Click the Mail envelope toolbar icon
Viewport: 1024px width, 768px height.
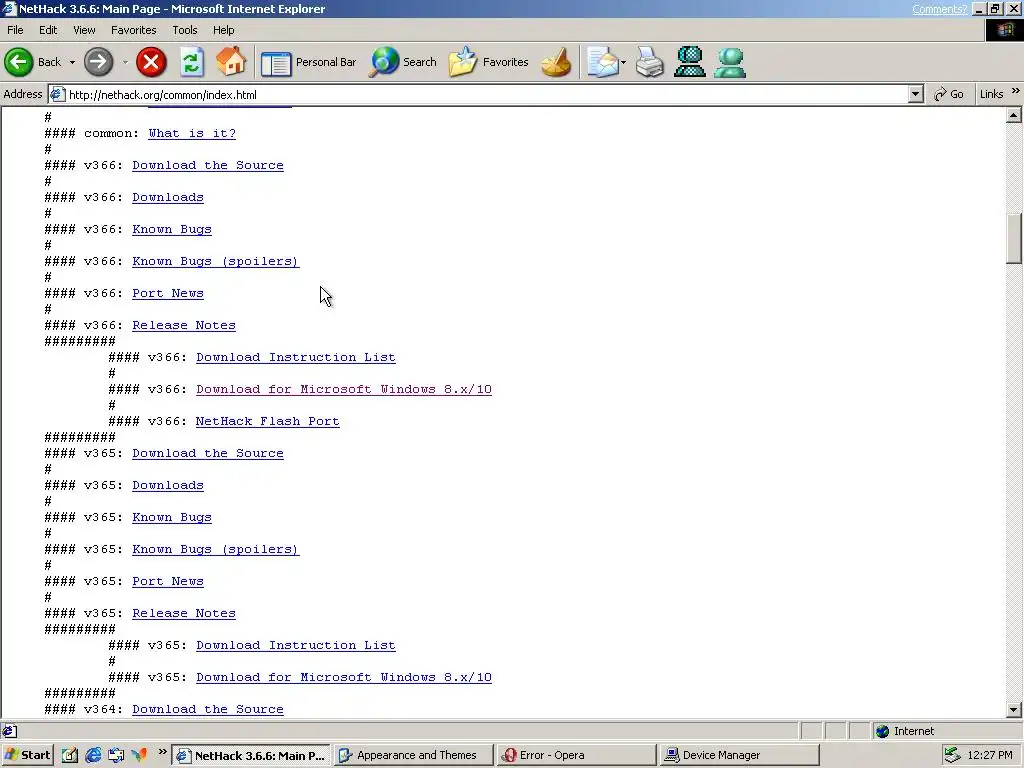click(x=601, y=62)
